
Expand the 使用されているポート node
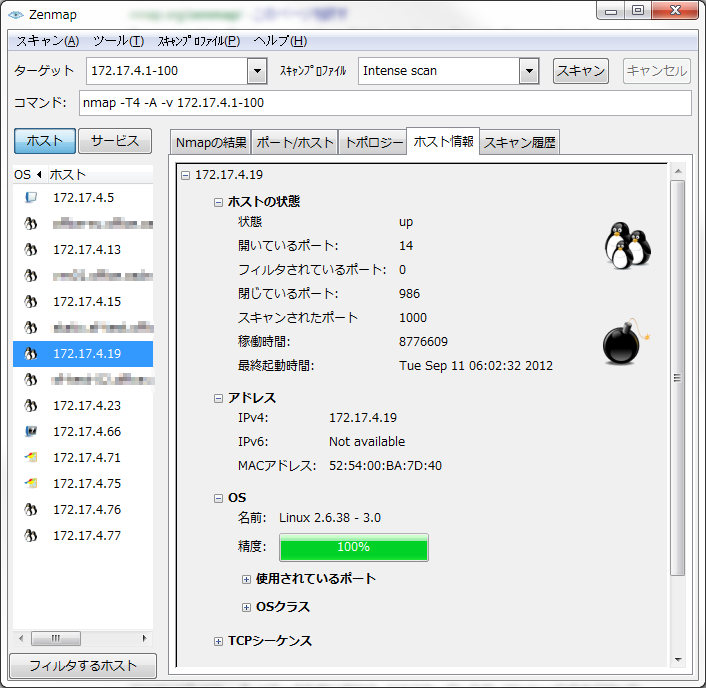(x=246, y=579)
